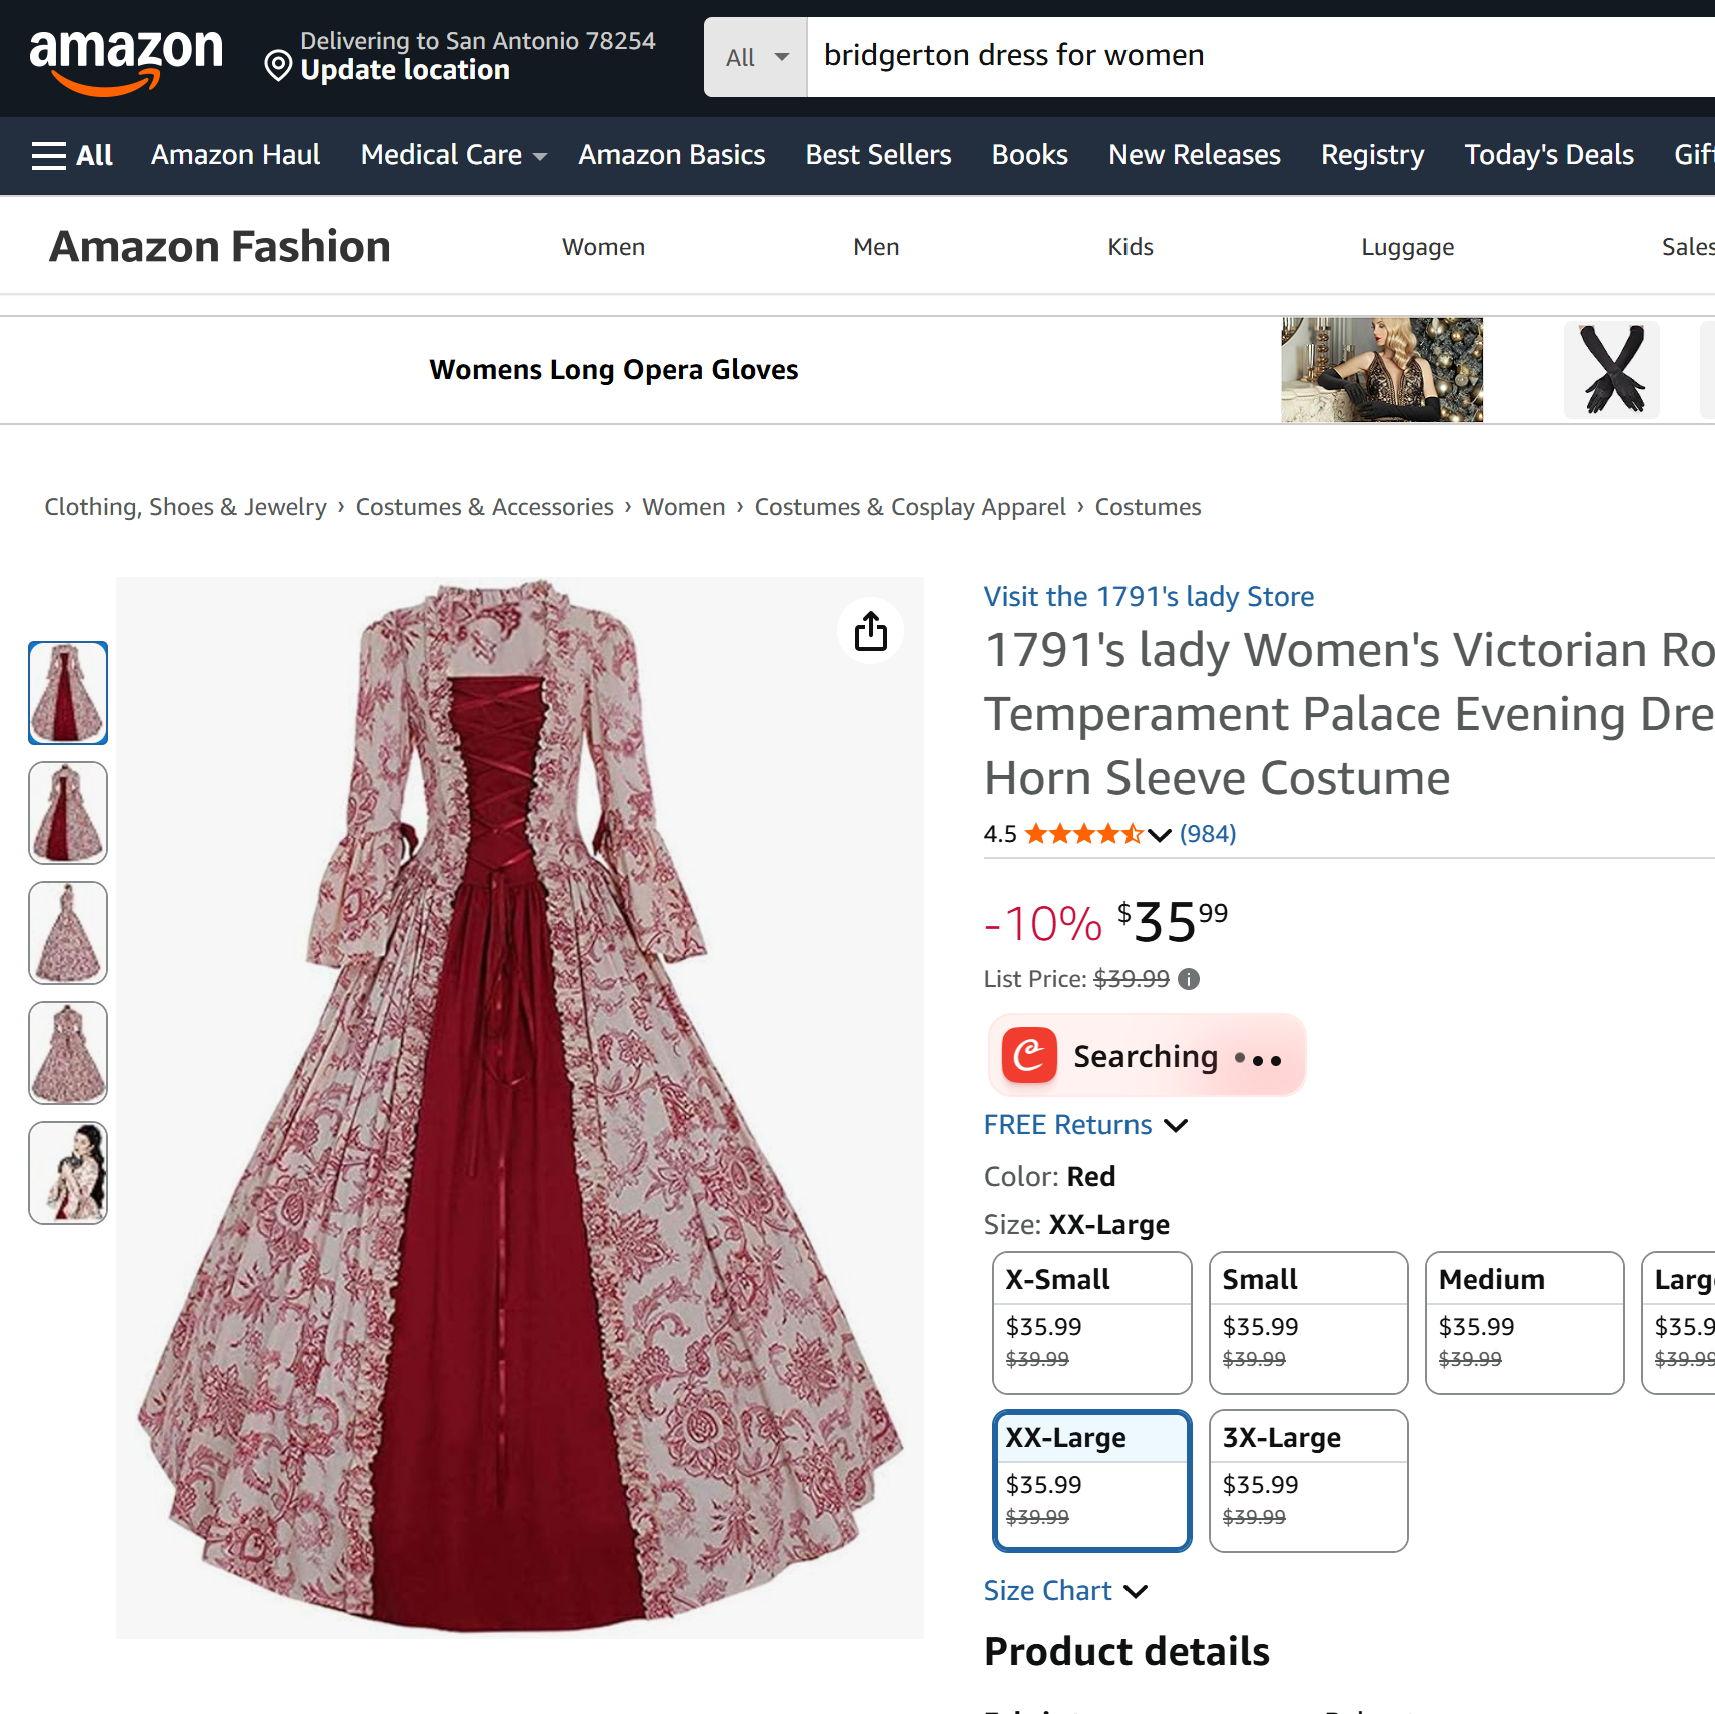
Task: Go to the Best Sellers nav item
Action: [878, 155]
